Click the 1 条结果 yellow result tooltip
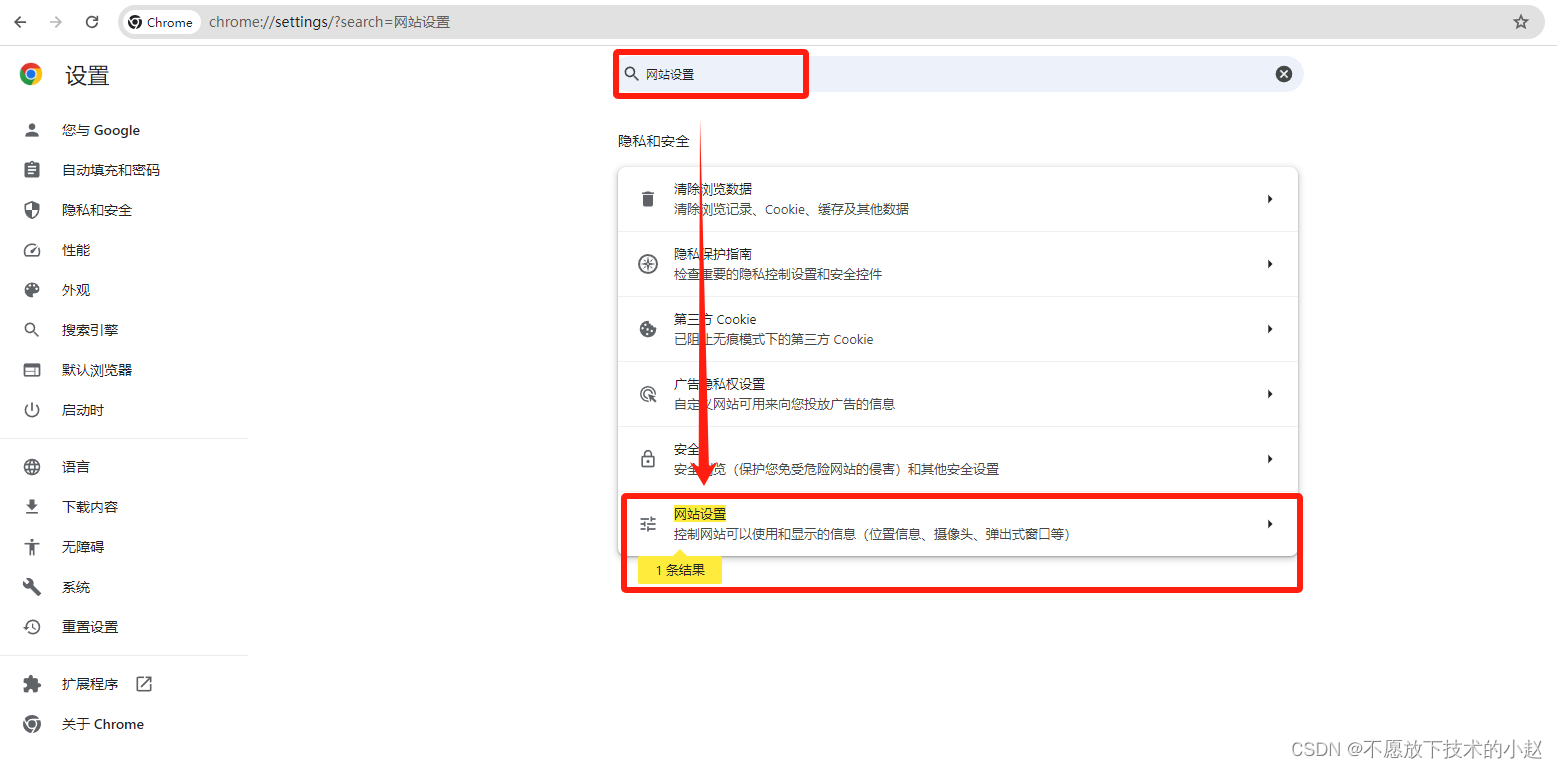The height and width of the screenshot is (769, 1557). pos(680,570)
